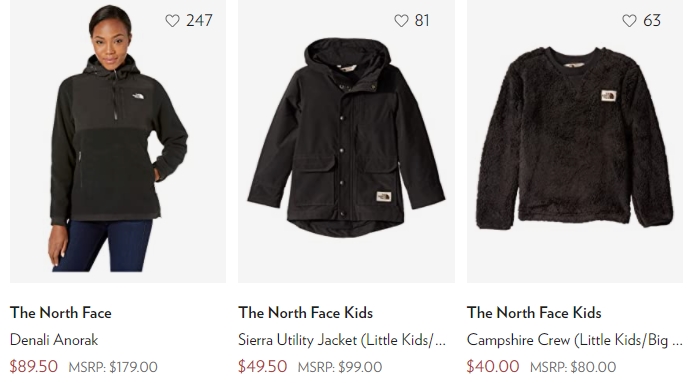The image size is (691, 383).
Task: Click the 81 favorites count
Action: coord(422,21)
